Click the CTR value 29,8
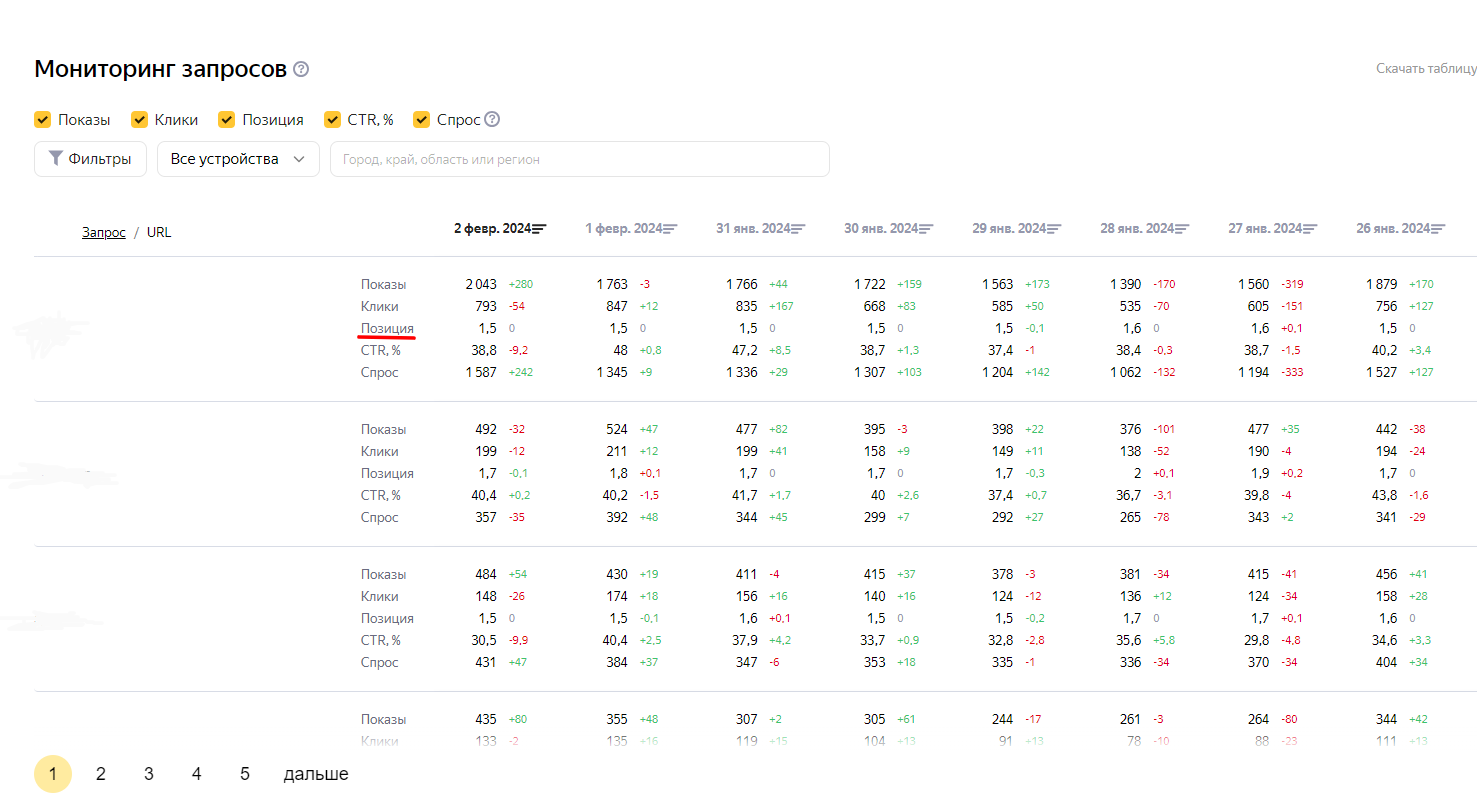 (x=1257, y=641)
